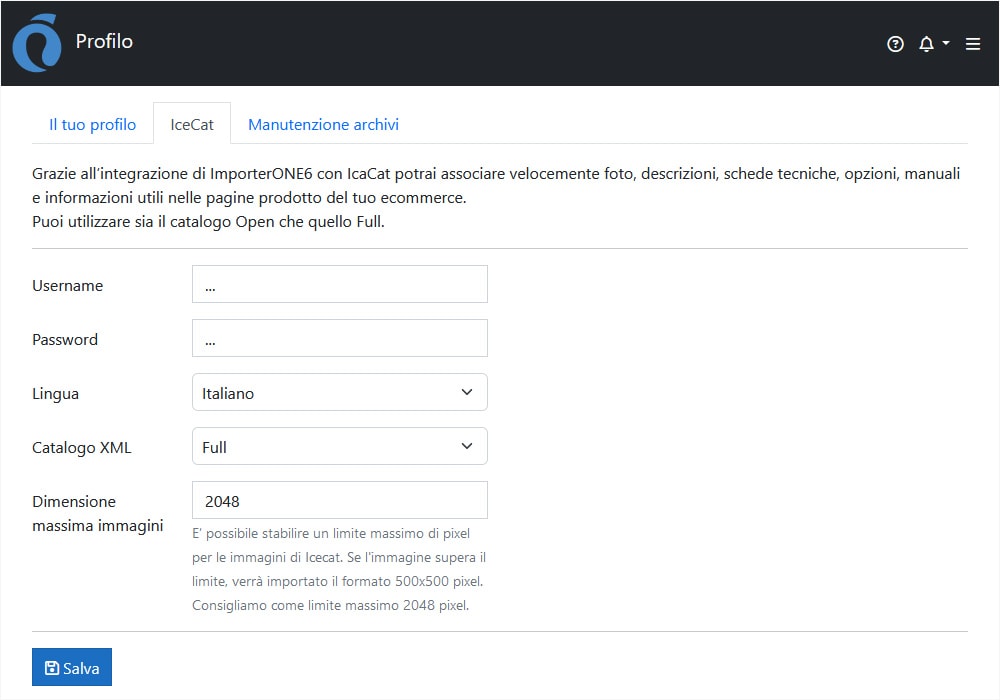Select the IceCat tab
The width and height of the screenshot is (1000, 700).
(192, 124)
